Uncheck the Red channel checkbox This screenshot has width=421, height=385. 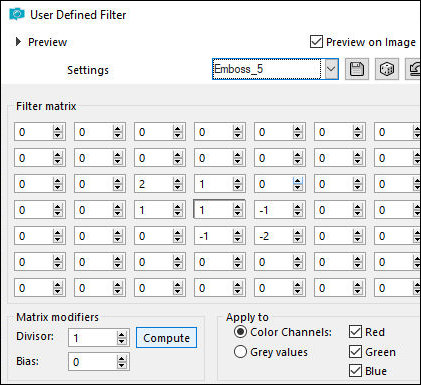coord(355,332)
